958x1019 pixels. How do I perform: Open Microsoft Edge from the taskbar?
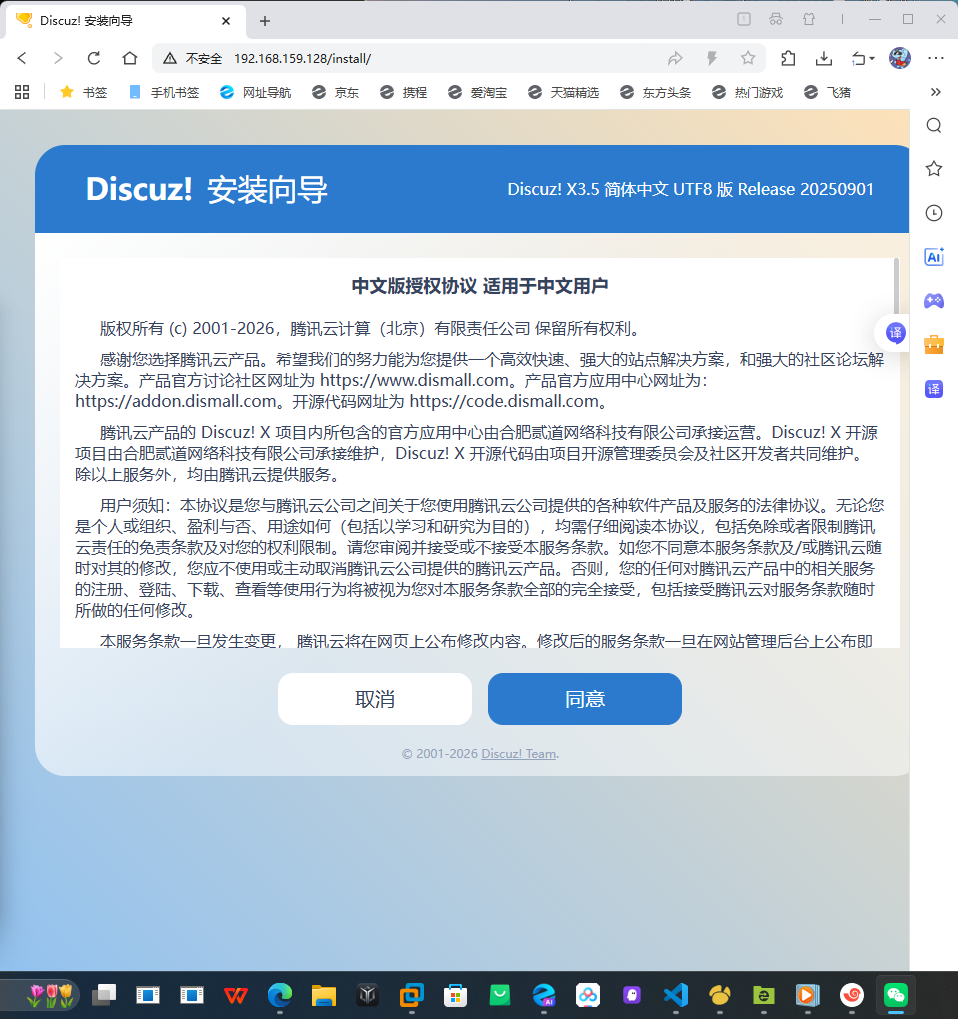(x=279, y=995)
